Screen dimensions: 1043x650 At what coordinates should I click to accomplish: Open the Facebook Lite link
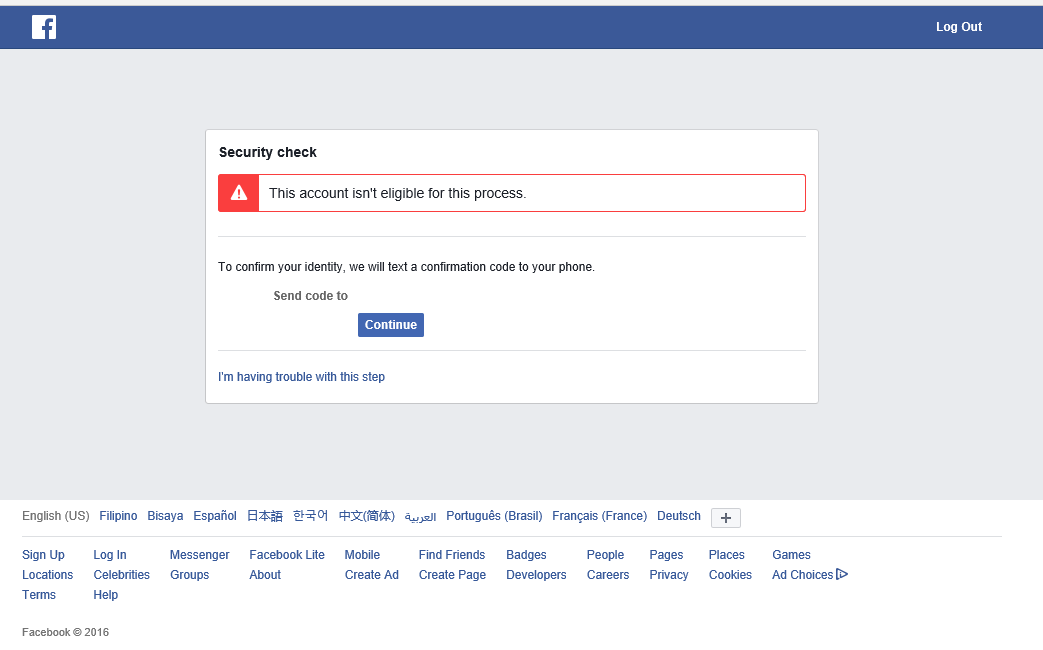(x=287, y=555)
